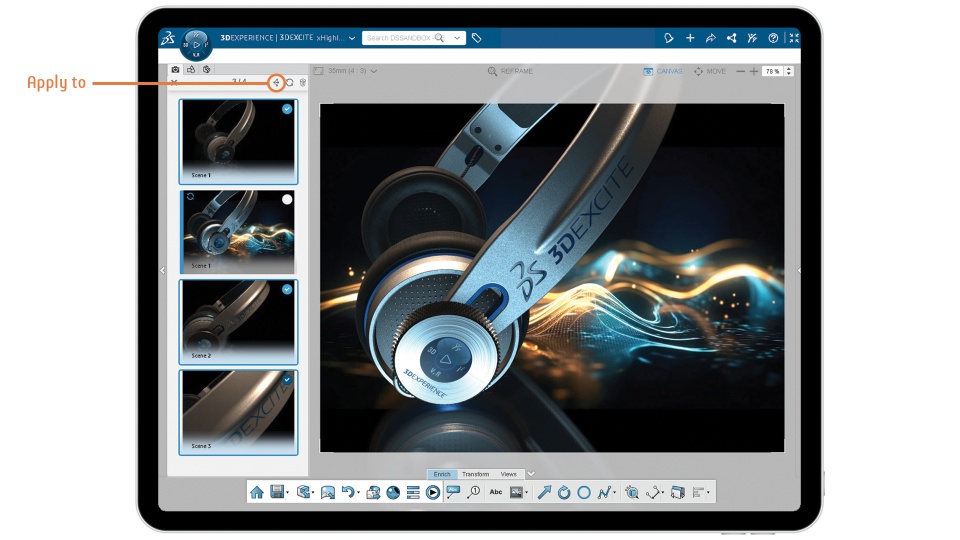Uncheck the first Scene 1 thumbnail checkmark
Viewport: 960px width, 540px height.
287,109
